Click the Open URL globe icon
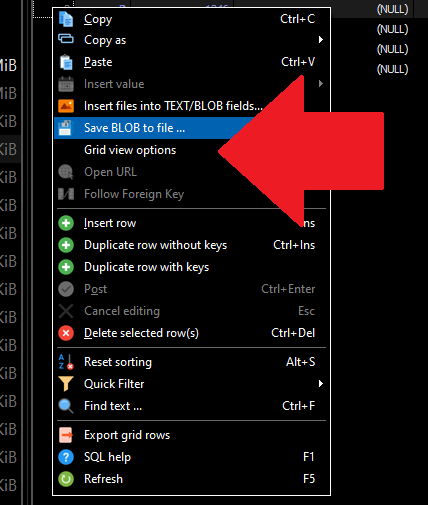 coord(66,172)
